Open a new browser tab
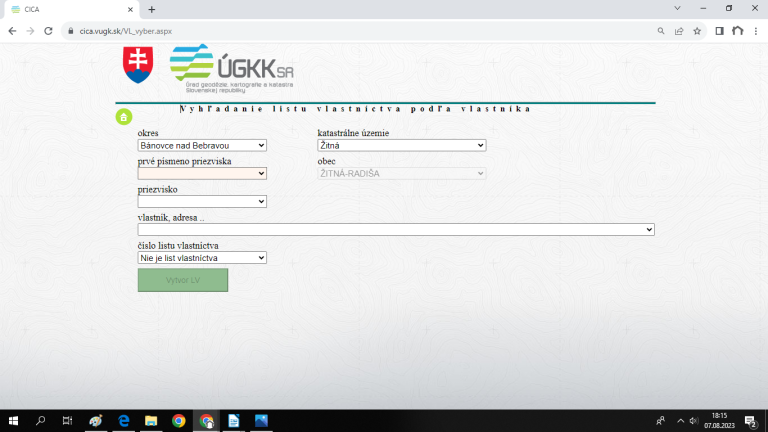The width and height of the screenshot is (768, 432). coord(152,9)
